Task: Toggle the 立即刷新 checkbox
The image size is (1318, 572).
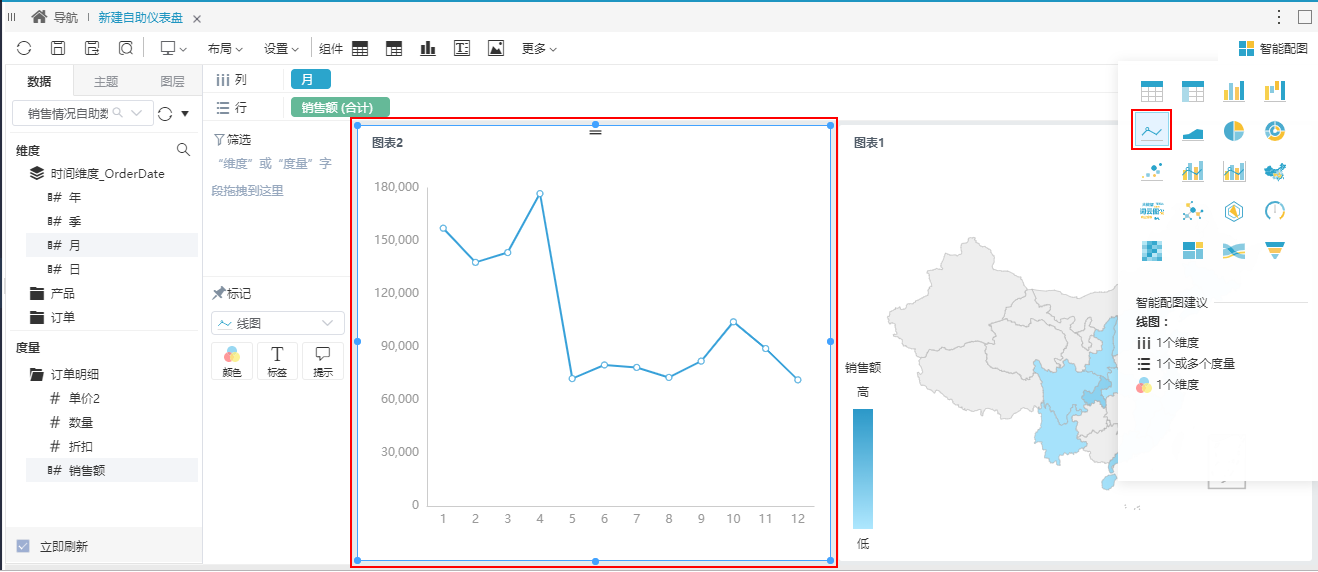Action: (23, 546)
